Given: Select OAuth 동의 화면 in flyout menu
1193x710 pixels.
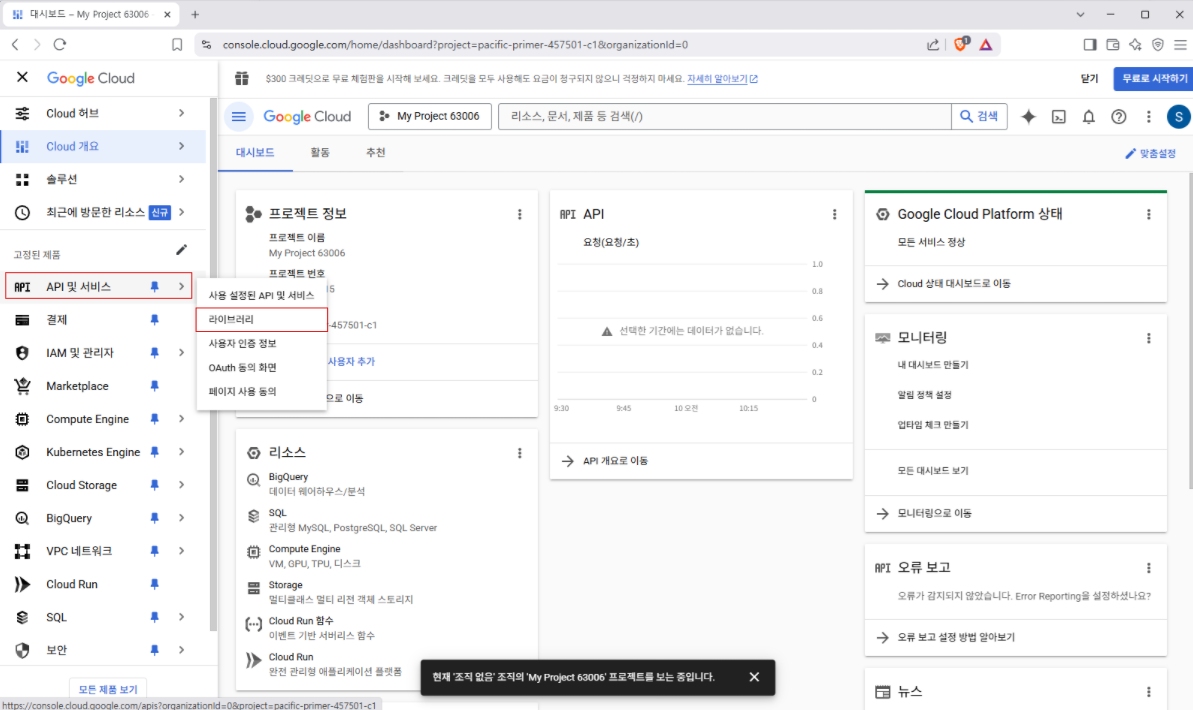Looking at the screenshot, I should click(261, 368).
